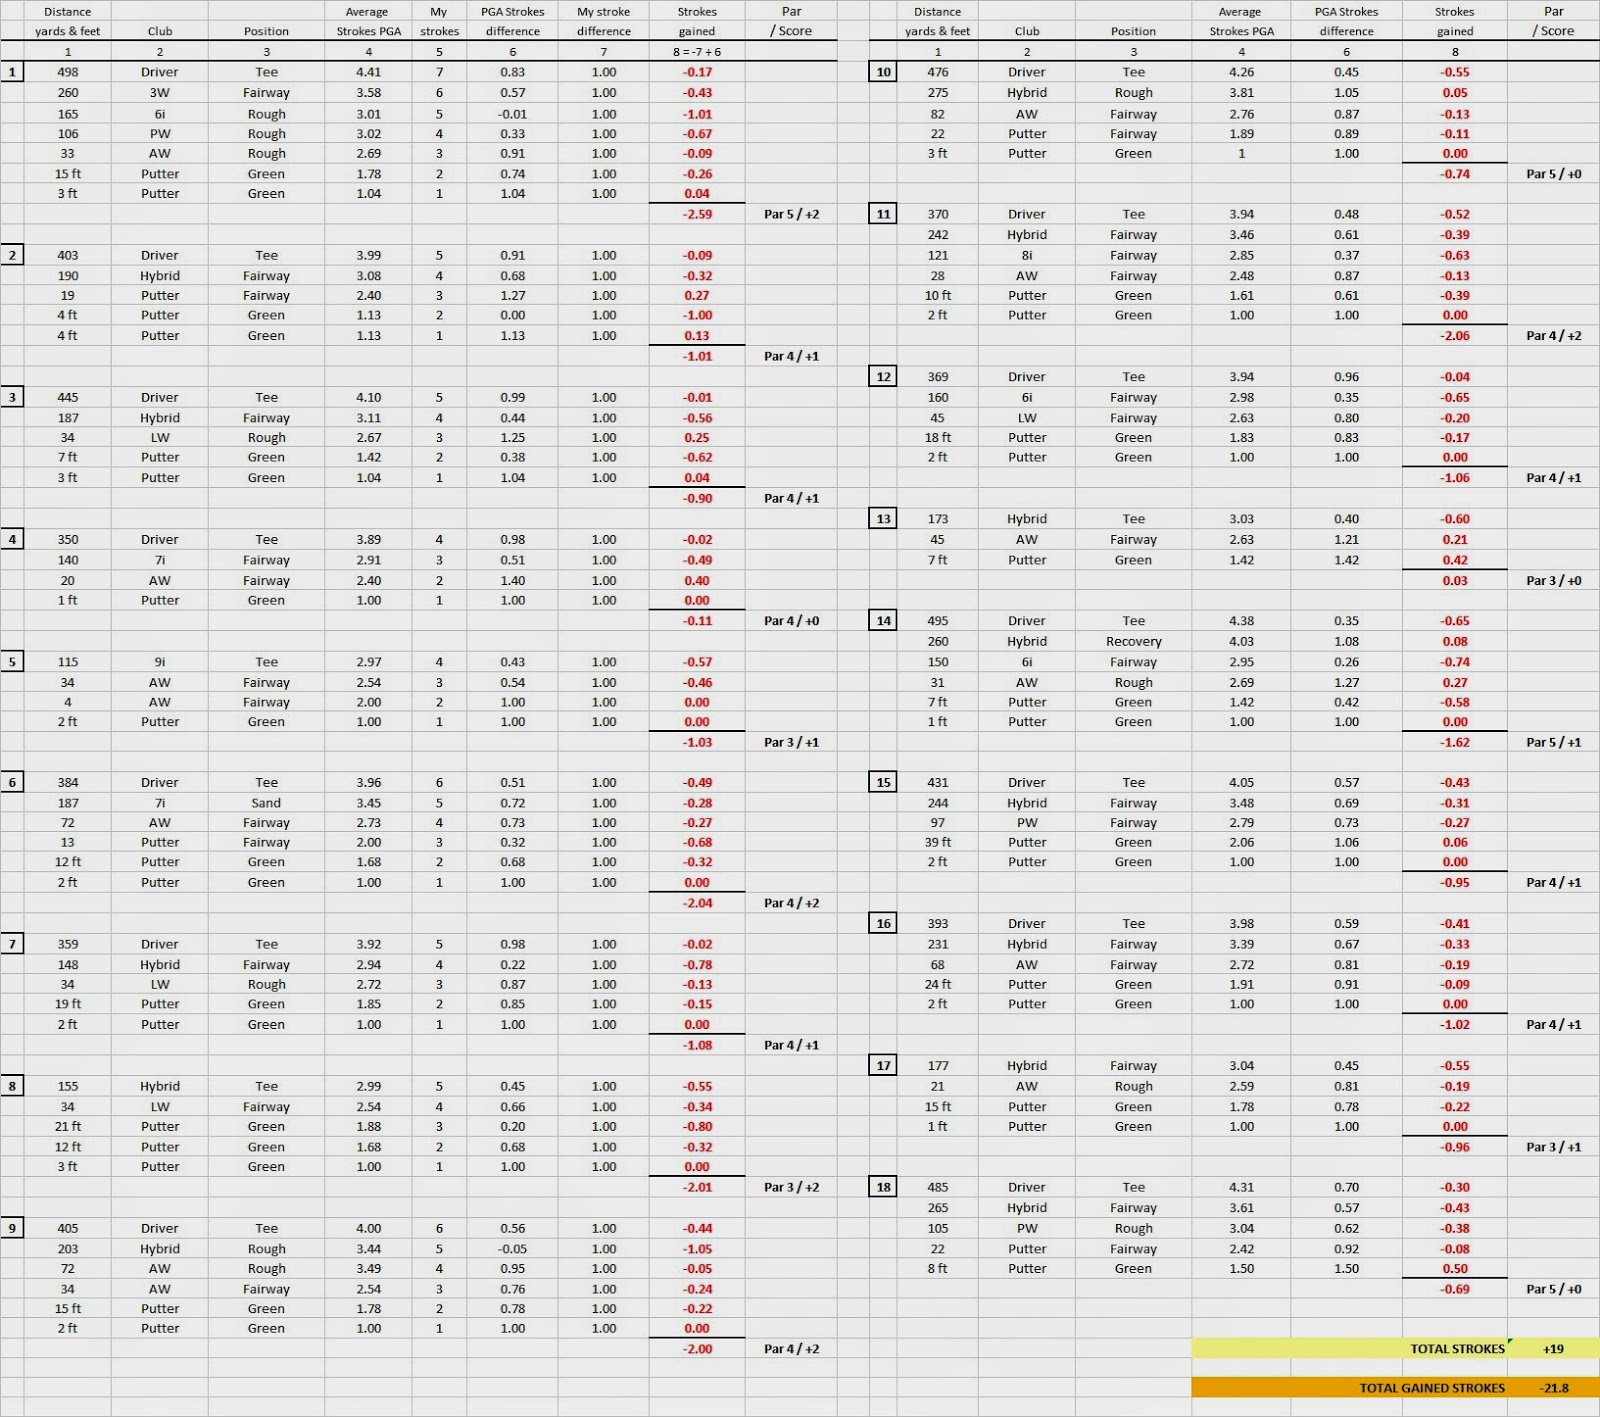Select the Par 3 / +0 score for hole 13
Screen dimensions: 1600x1417
1554,580
